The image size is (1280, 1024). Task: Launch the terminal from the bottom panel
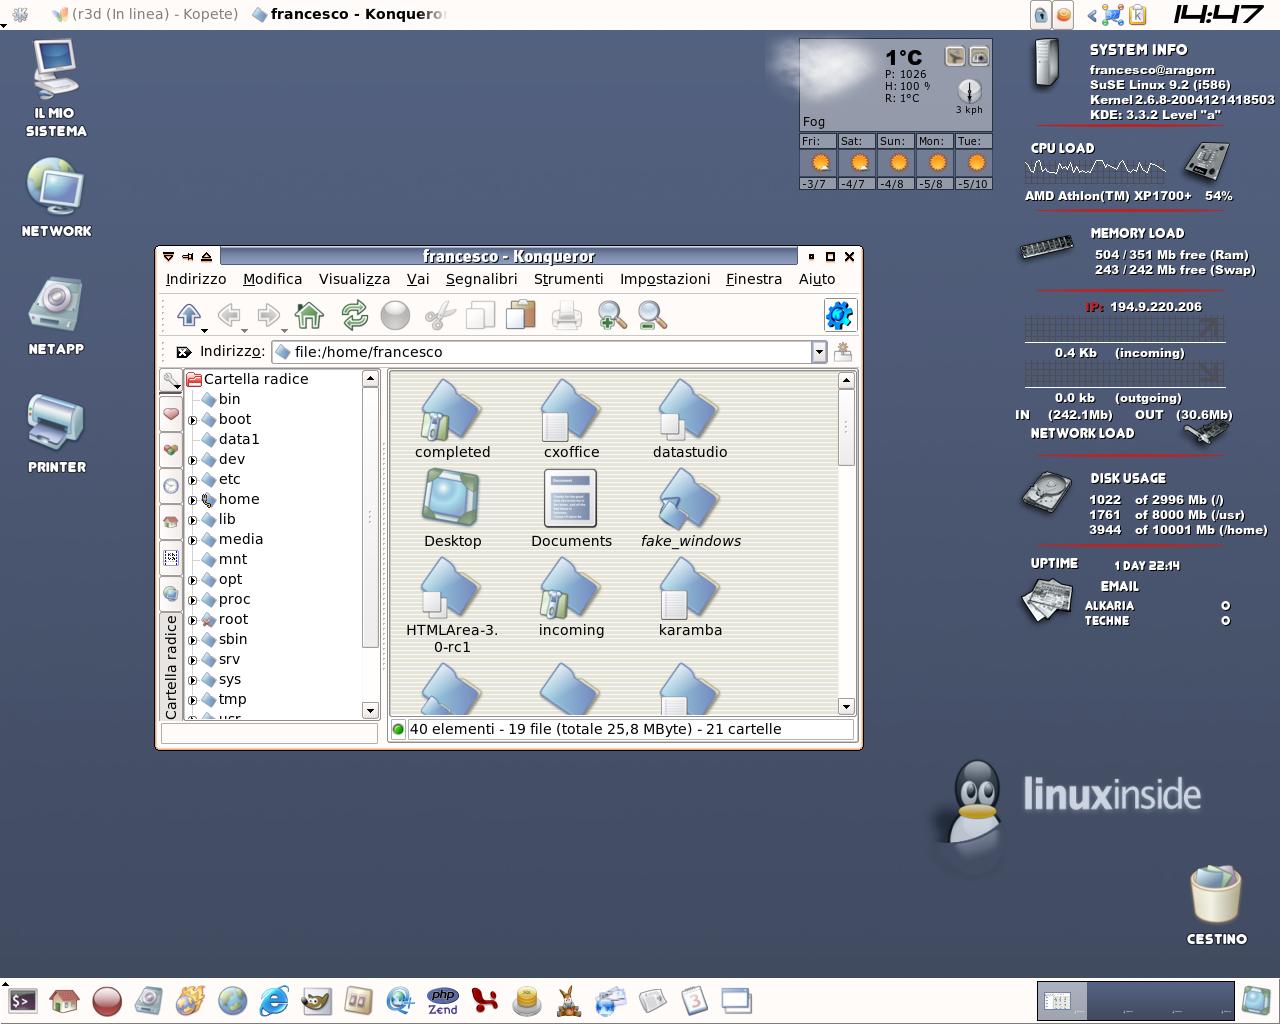22,1000
